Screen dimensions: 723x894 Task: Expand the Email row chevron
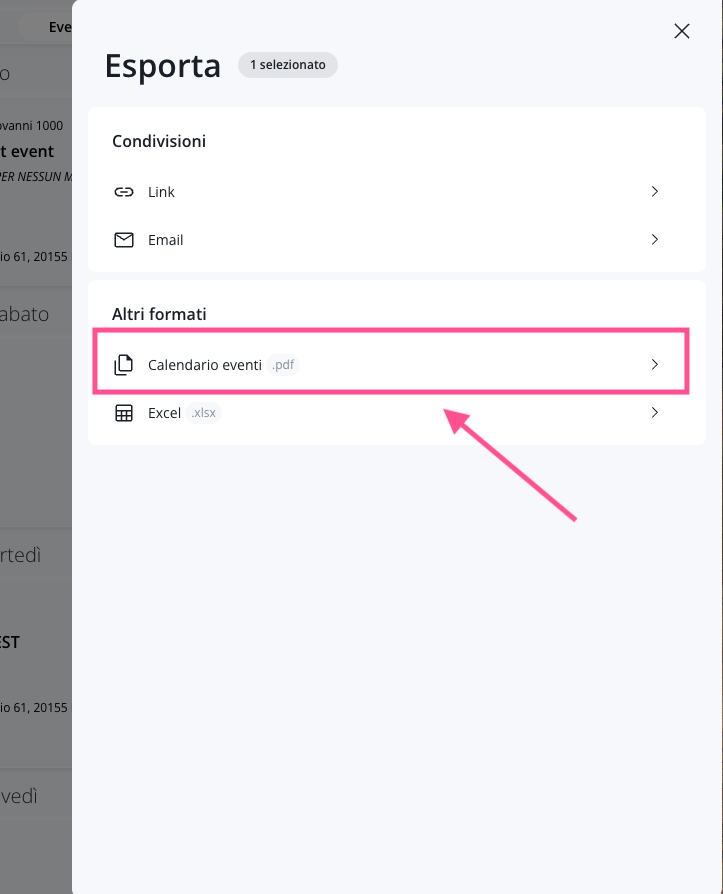point(655,240)
